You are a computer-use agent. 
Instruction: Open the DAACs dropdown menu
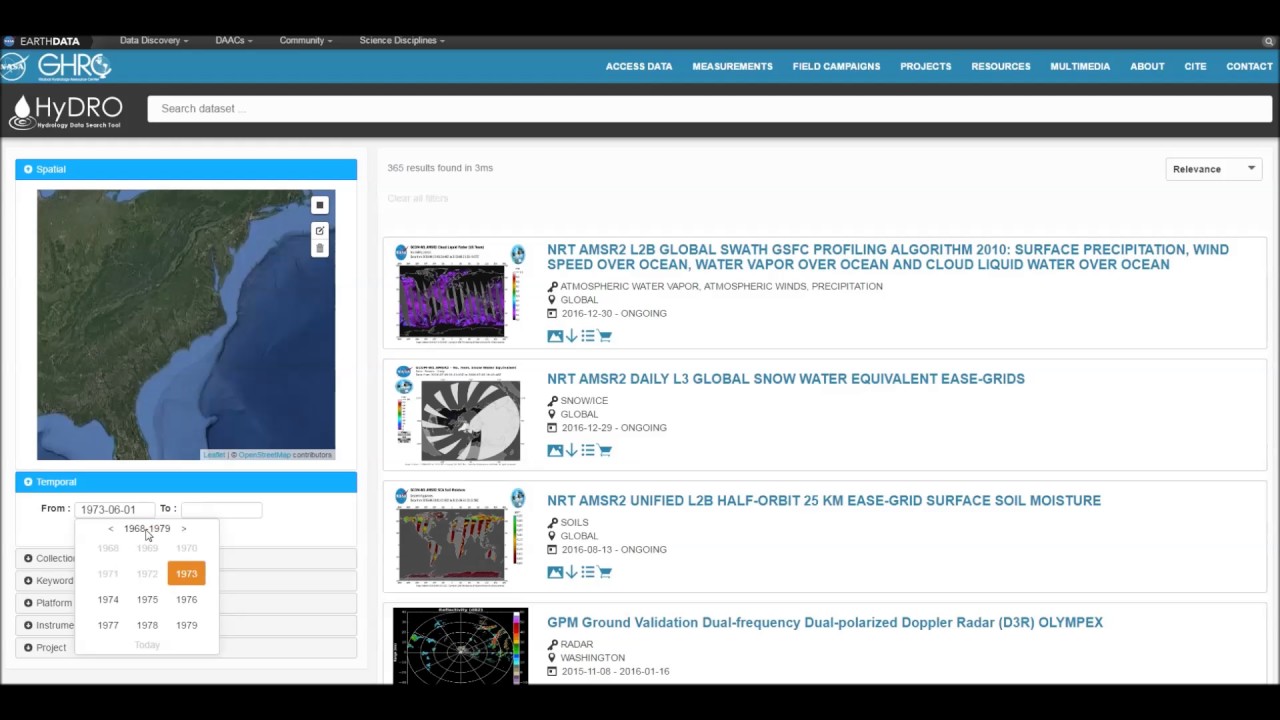click(x=234, y=41)
